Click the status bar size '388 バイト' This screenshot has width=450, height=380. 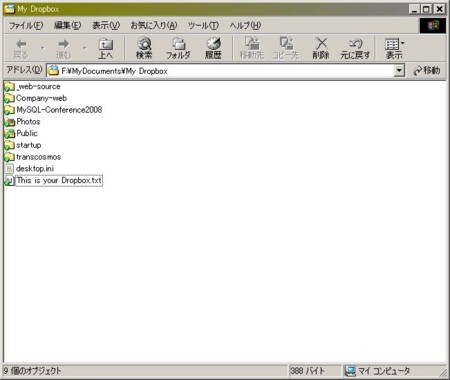(x=307, y=371)
